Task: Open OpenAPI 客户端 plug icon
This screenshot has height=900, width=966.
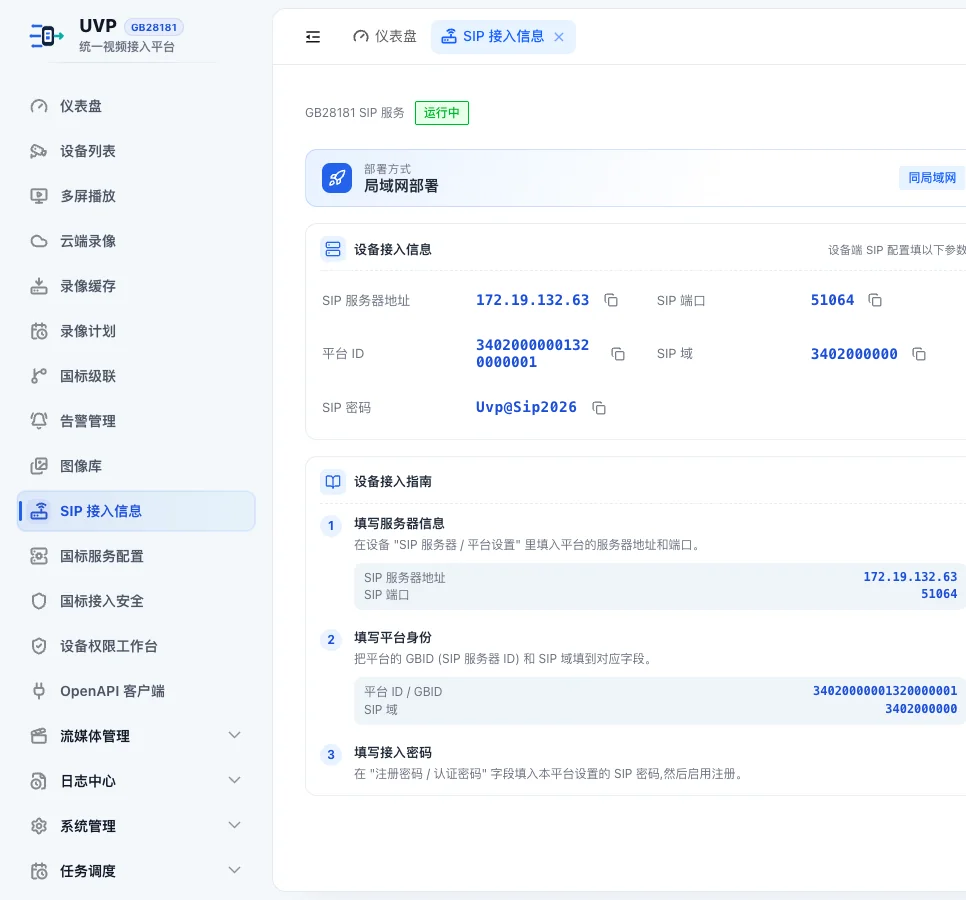Action: click(x=39, y=691)
